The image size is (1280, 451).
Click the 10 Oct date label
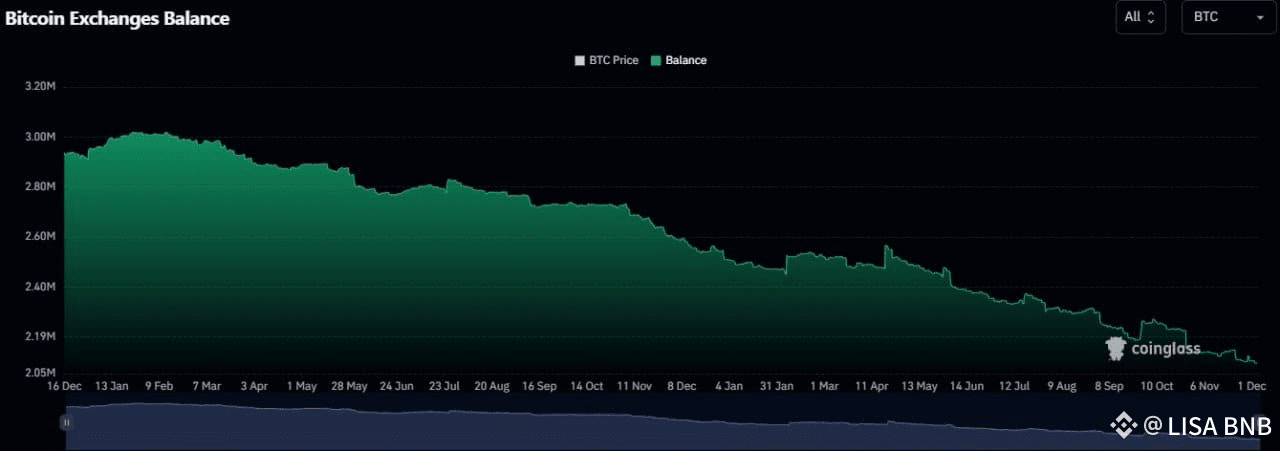(x=1157, y=386)
